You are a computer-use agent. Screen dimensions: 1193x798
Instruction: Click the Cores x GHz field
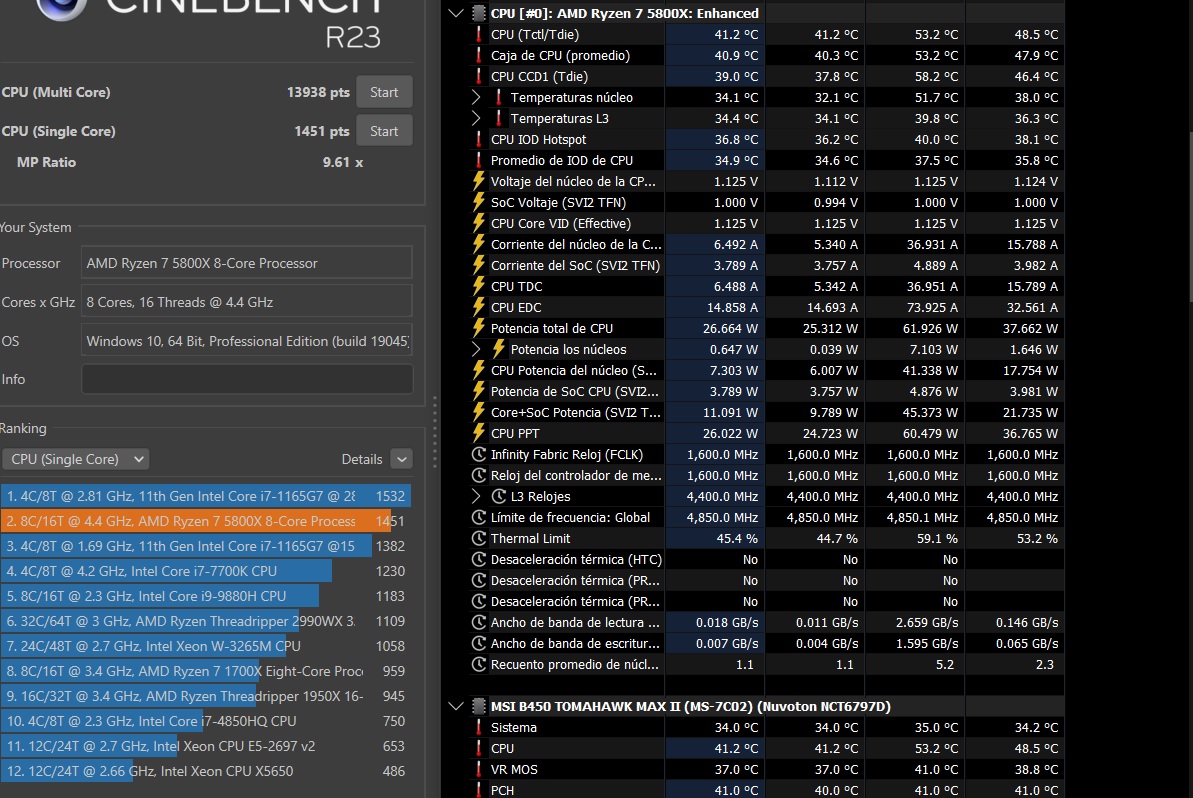coord(247,302)
